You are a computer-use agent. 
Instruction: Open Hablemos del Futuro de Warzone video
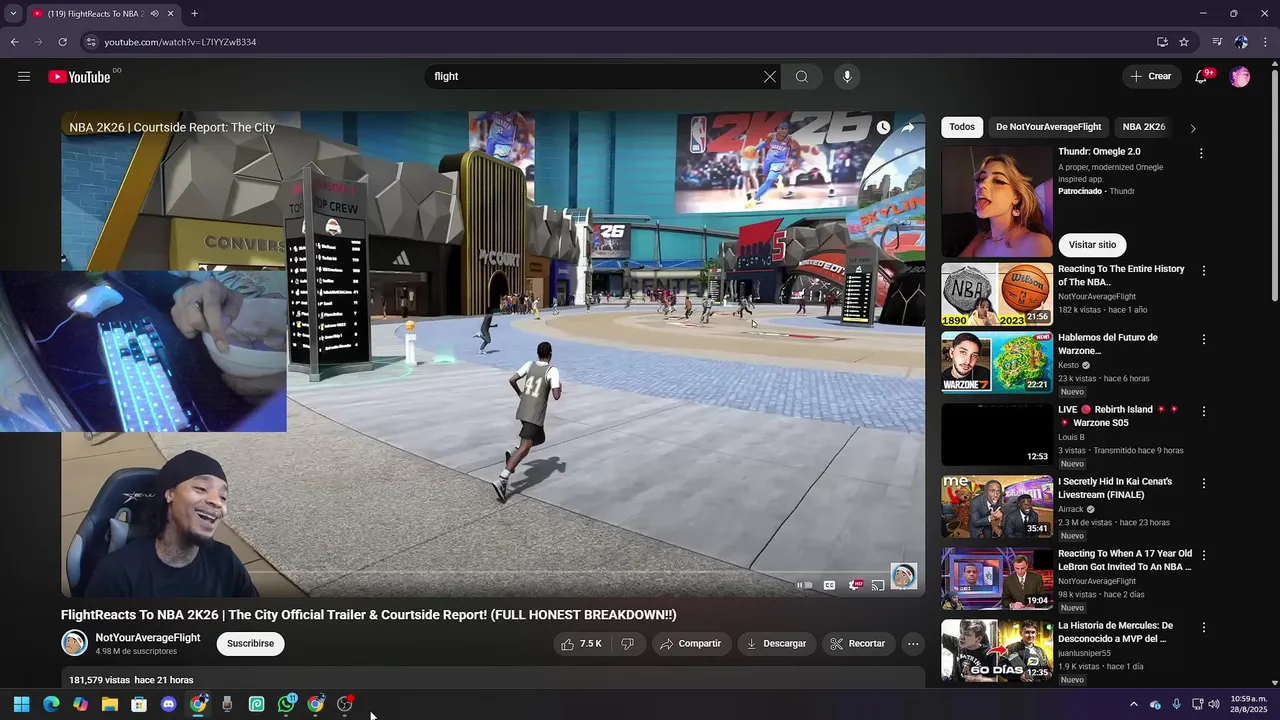coord(997,363)
